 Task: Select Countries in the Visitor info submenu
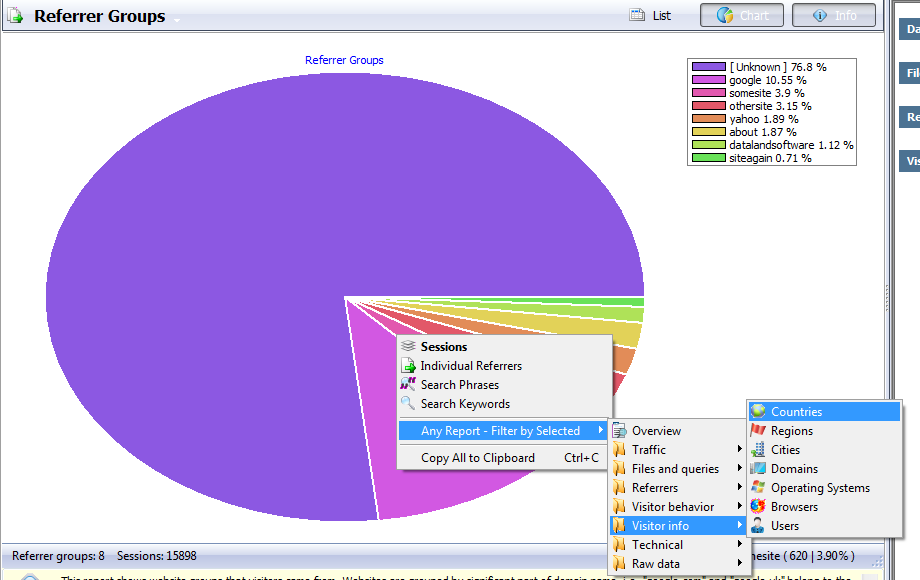click(824, 412)
